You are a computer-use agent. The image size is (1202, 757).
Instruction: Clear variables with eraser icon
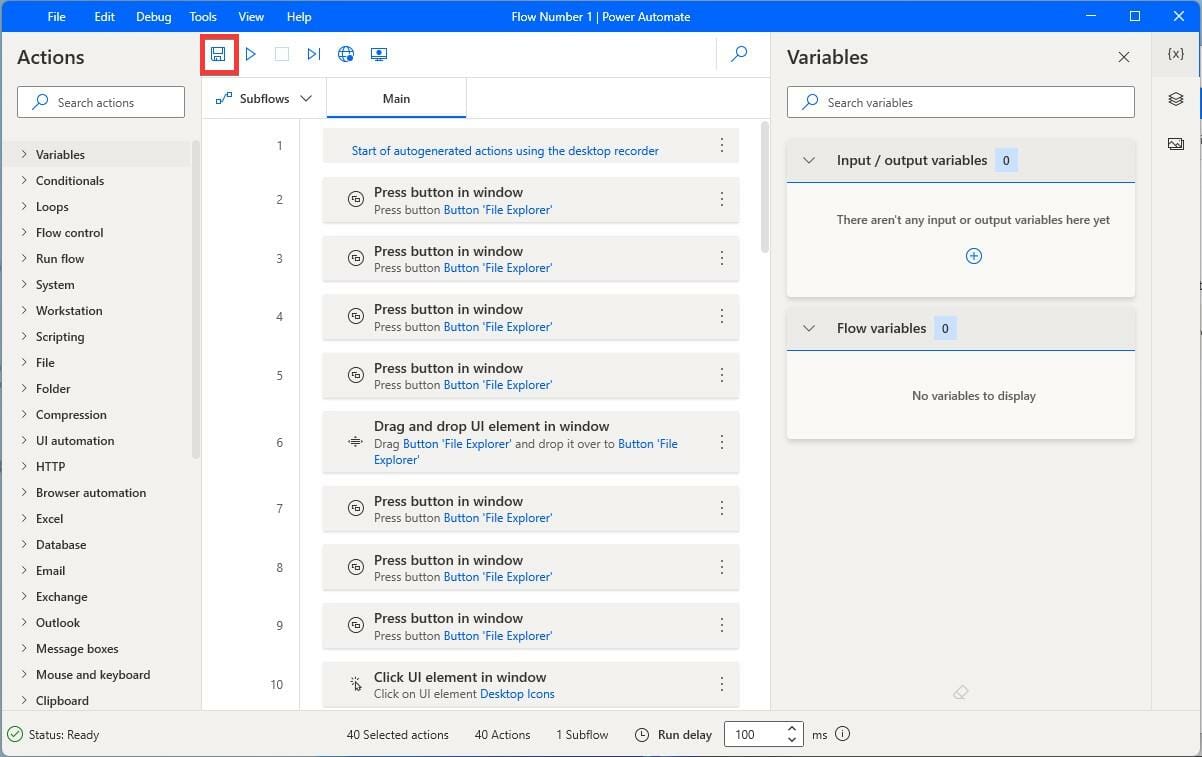tap(961, 692)
